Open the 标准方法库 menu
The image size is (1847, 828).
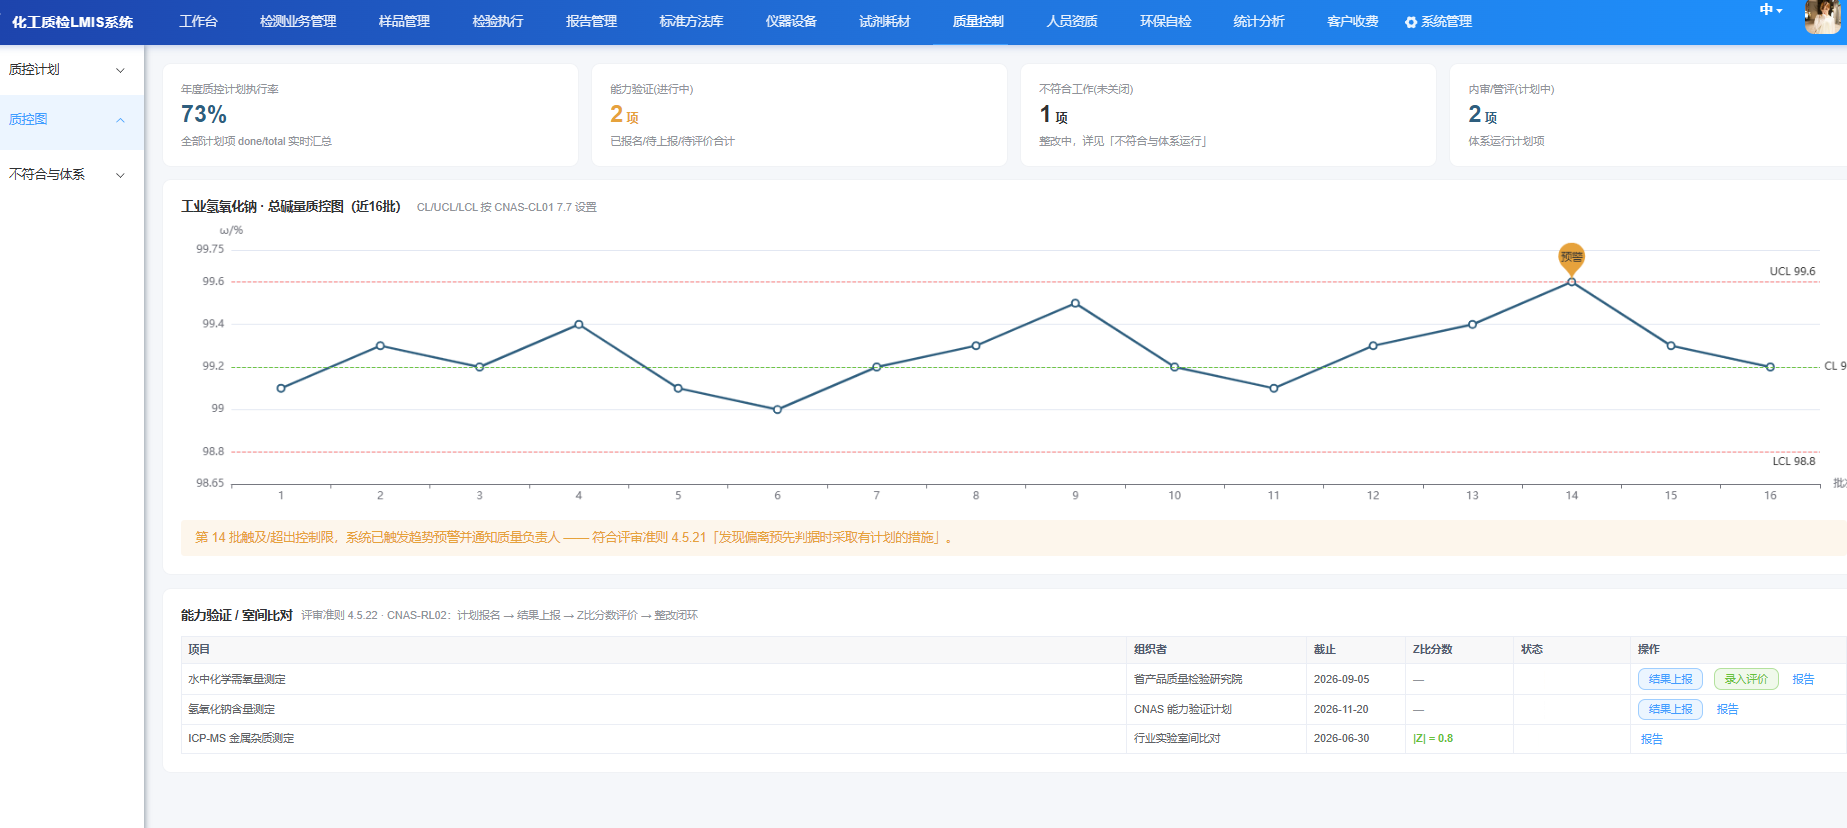click(x=691, y=21)
